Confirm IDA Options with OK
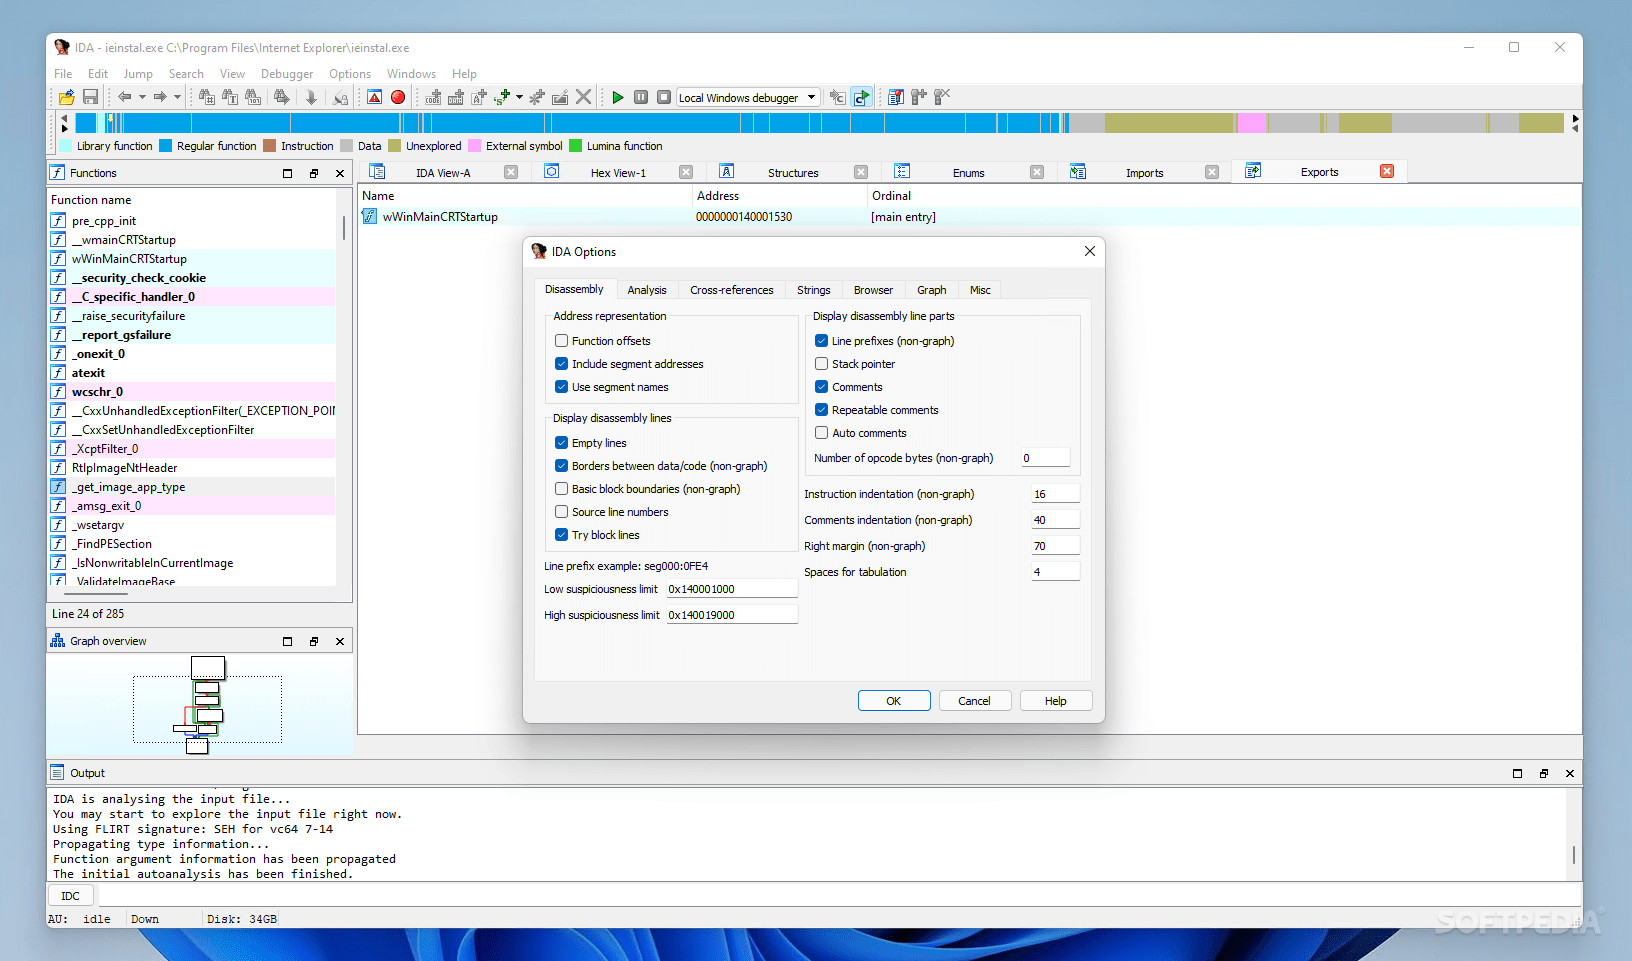This screenshot has height=961, width=1632. (x=894, y=701)
